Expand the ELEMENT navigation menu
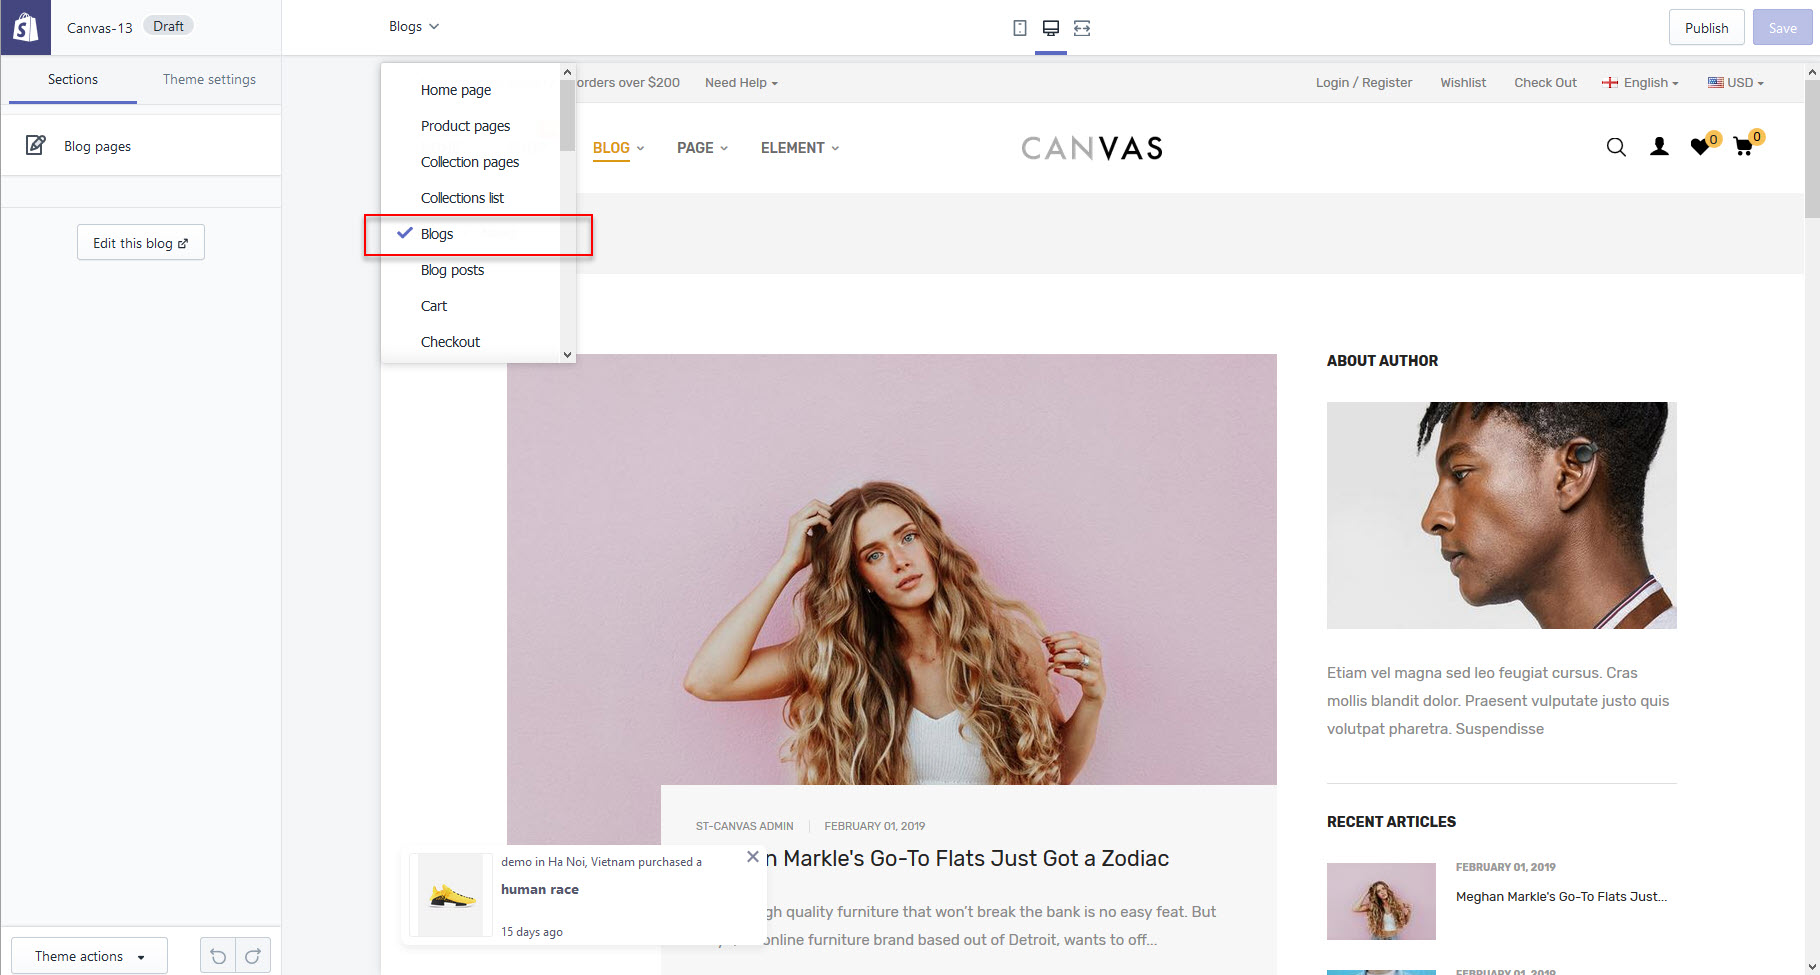The image size is (1820, 975). pos(800,148)
